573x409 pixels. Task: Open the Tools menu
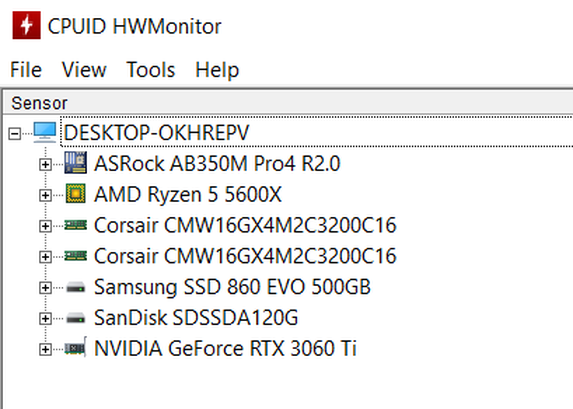[151, 69]
